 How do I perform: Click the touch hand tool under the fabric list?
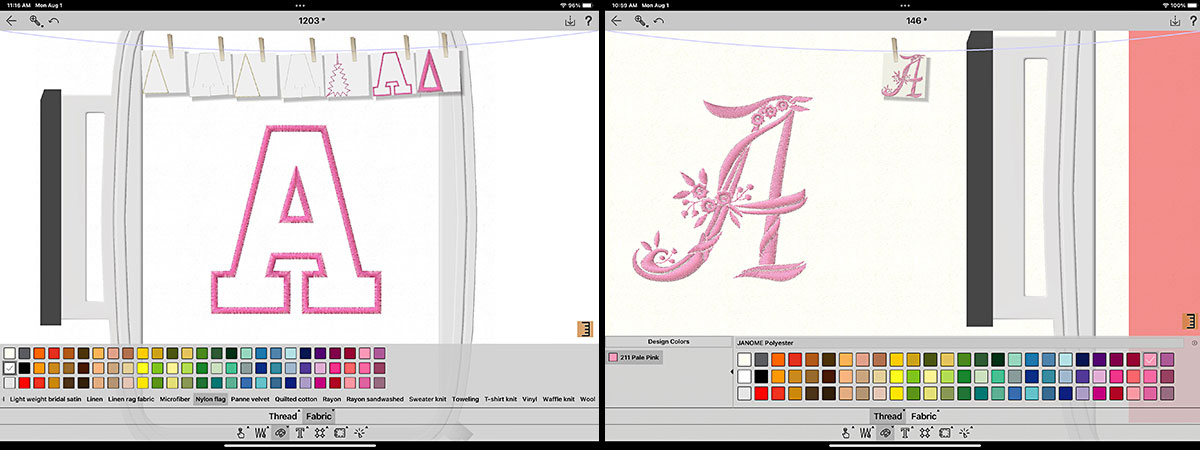pos(240,433)
